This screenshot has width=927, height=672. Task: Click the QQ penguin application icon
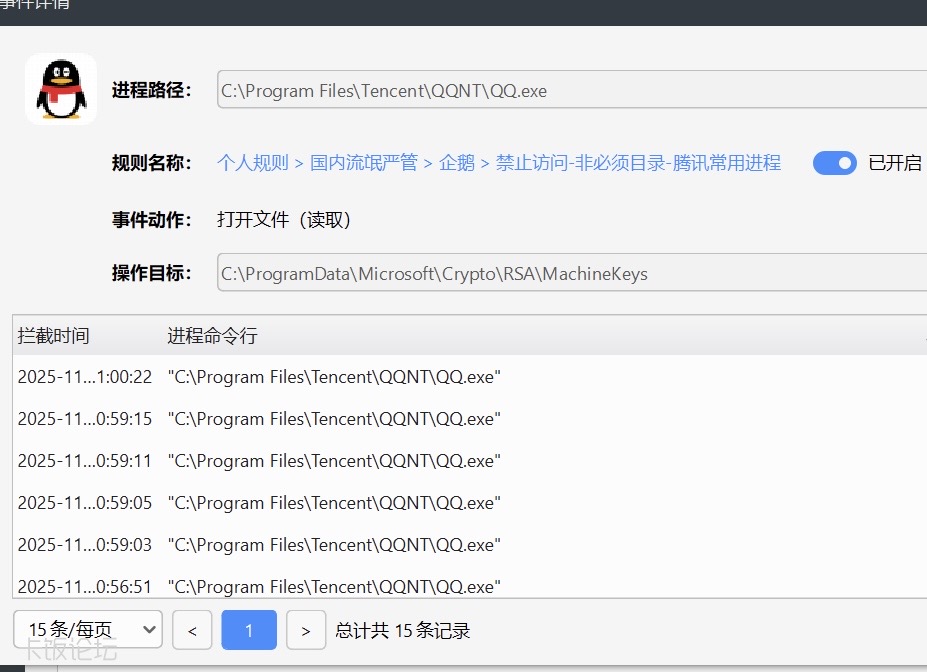pyautogui.click(x=61, y=89)
